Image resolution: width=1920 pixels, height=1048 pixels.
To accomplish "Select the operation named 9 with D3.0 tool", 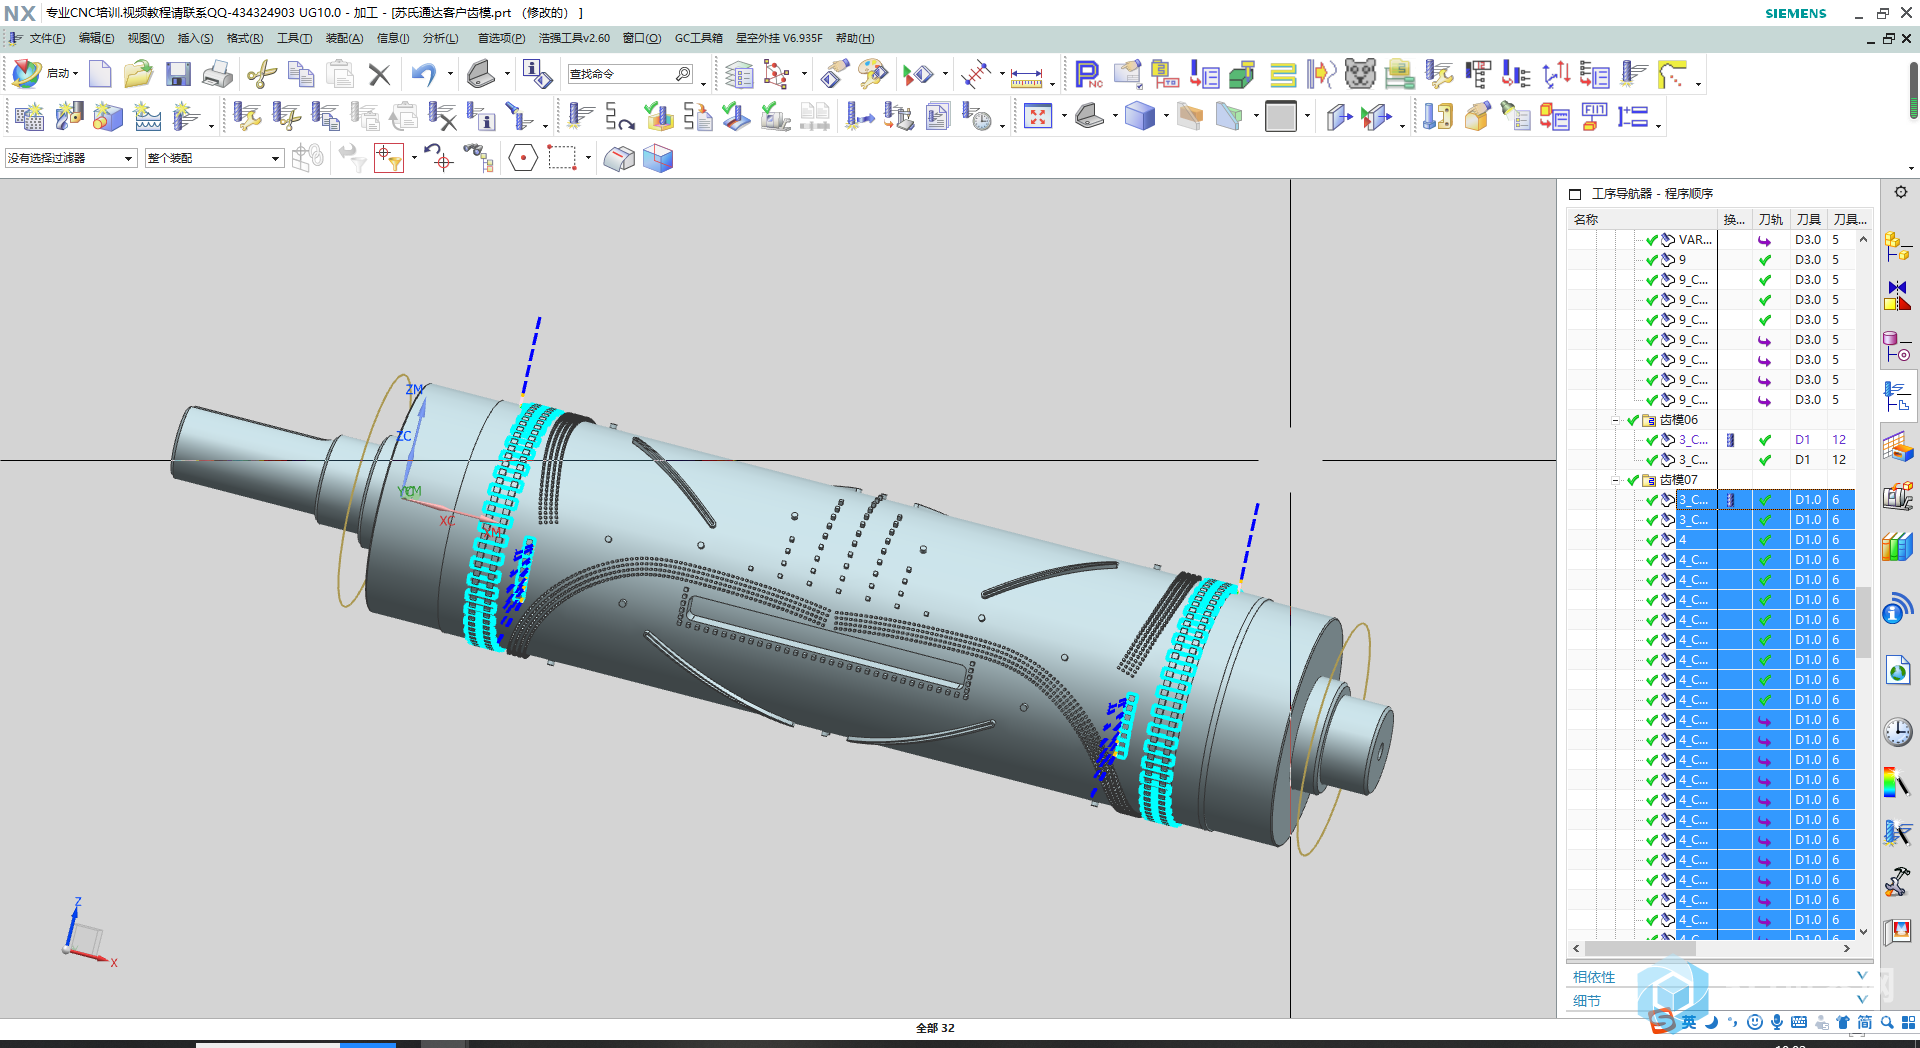I will click(x=1682, y=260).
